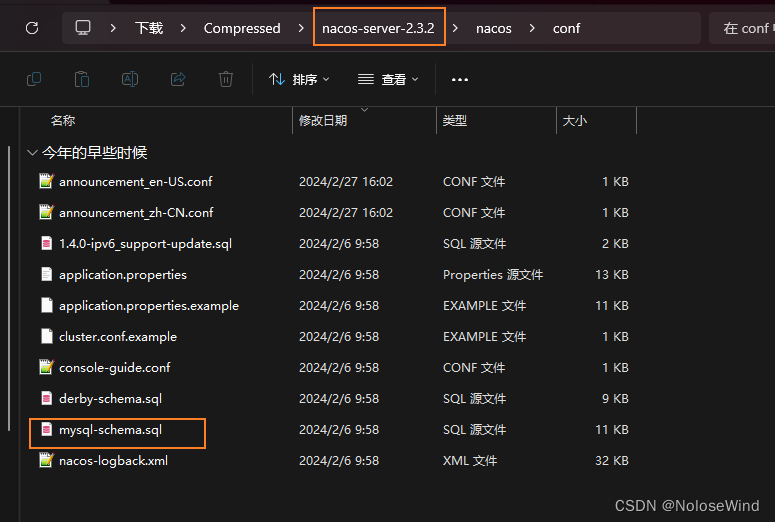Select file name derby-schema.sql

click(x=110, y=399)
